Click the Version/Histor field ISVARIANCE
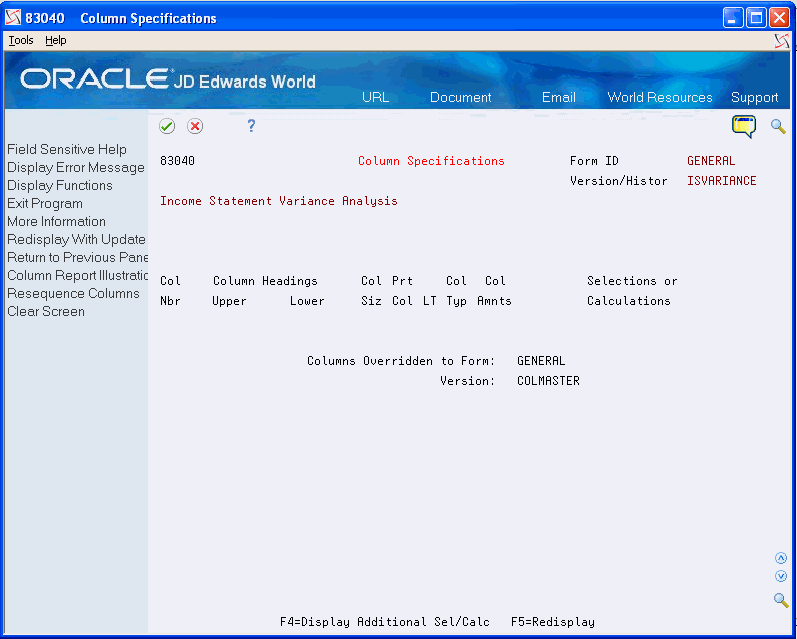This screenshot has height=639, width=797. (x=722, y=181)
